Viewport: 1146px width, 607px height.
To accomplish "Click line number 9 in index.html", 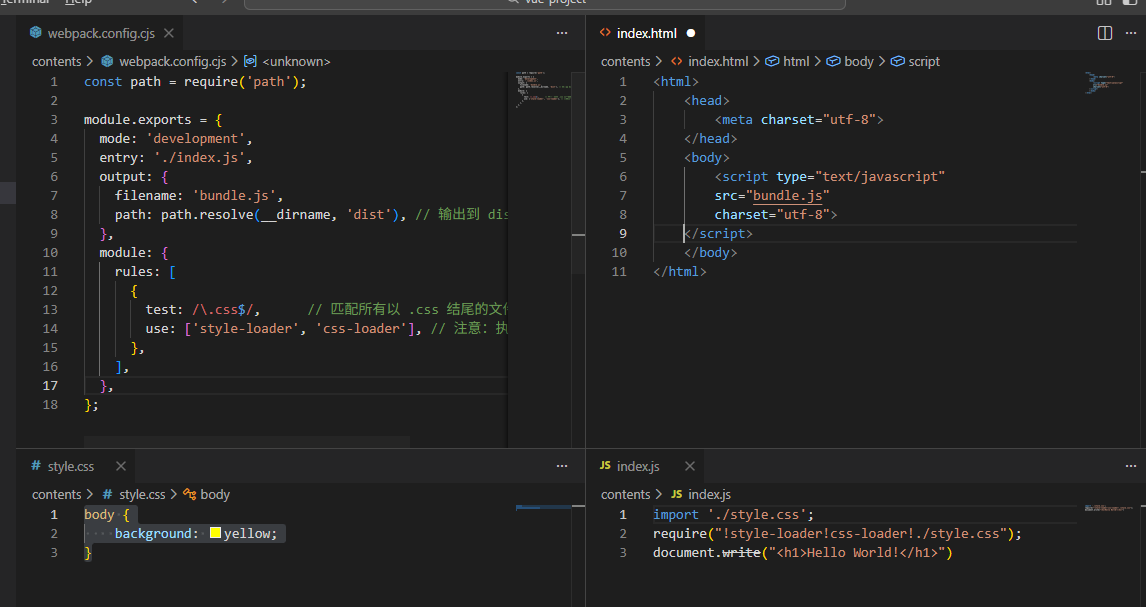I will pyautogui.click(x=623, y=234).
